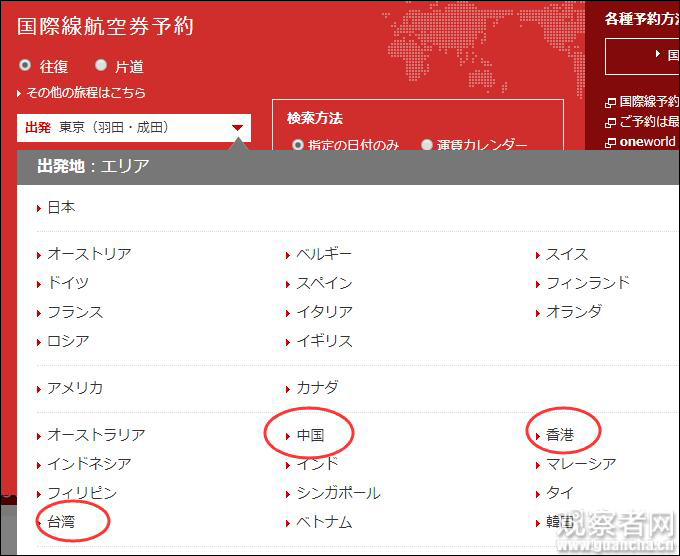Open the oneworld external link
Viewport: 680px width, 556px height.
[647, 141]
